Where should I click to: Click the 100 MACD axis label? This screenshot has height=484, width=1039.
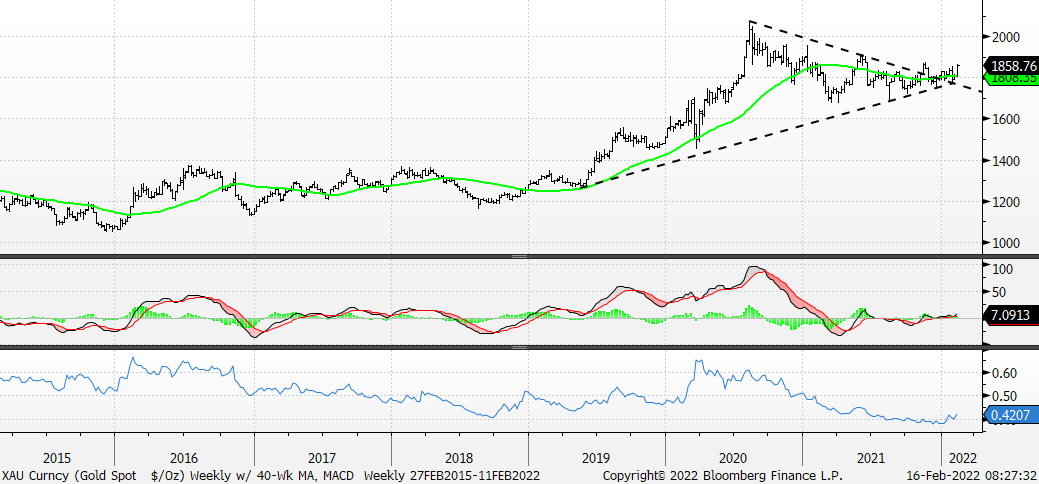(x=1003, y=269)
